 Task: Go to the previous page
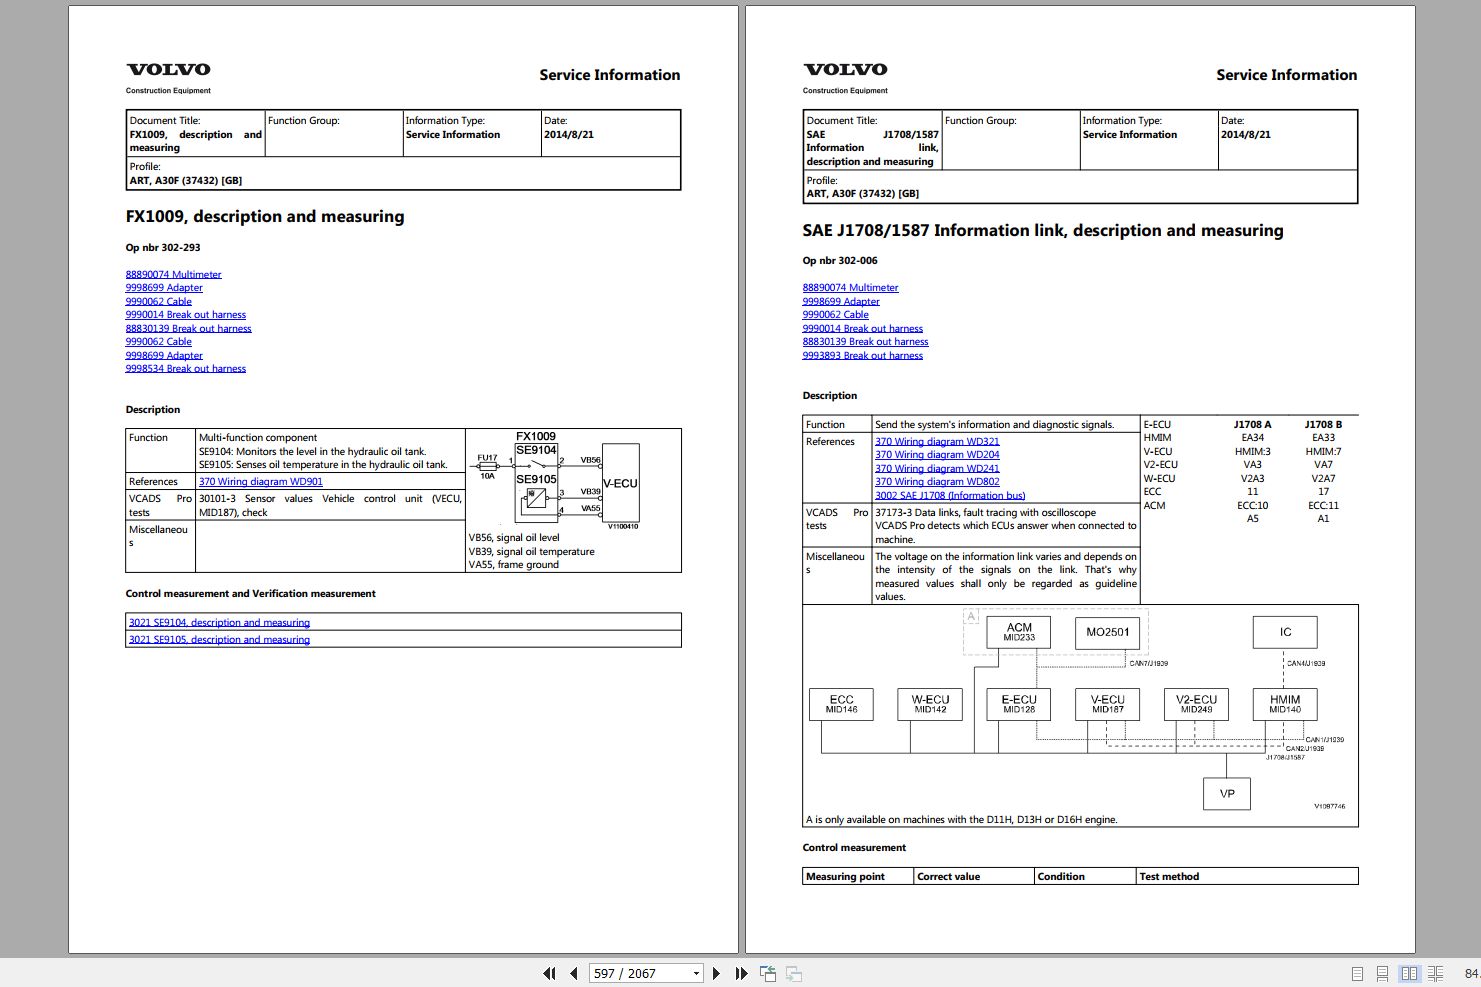click(x=574, y=973)
